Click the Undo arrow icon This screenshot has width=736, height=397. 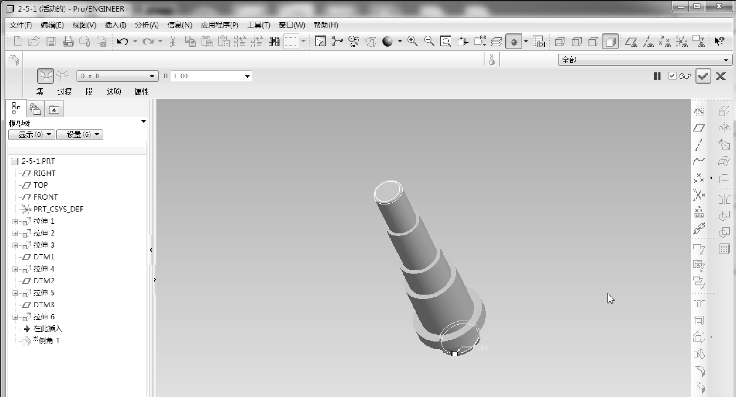pyautogui.click(x=123, y=42)
